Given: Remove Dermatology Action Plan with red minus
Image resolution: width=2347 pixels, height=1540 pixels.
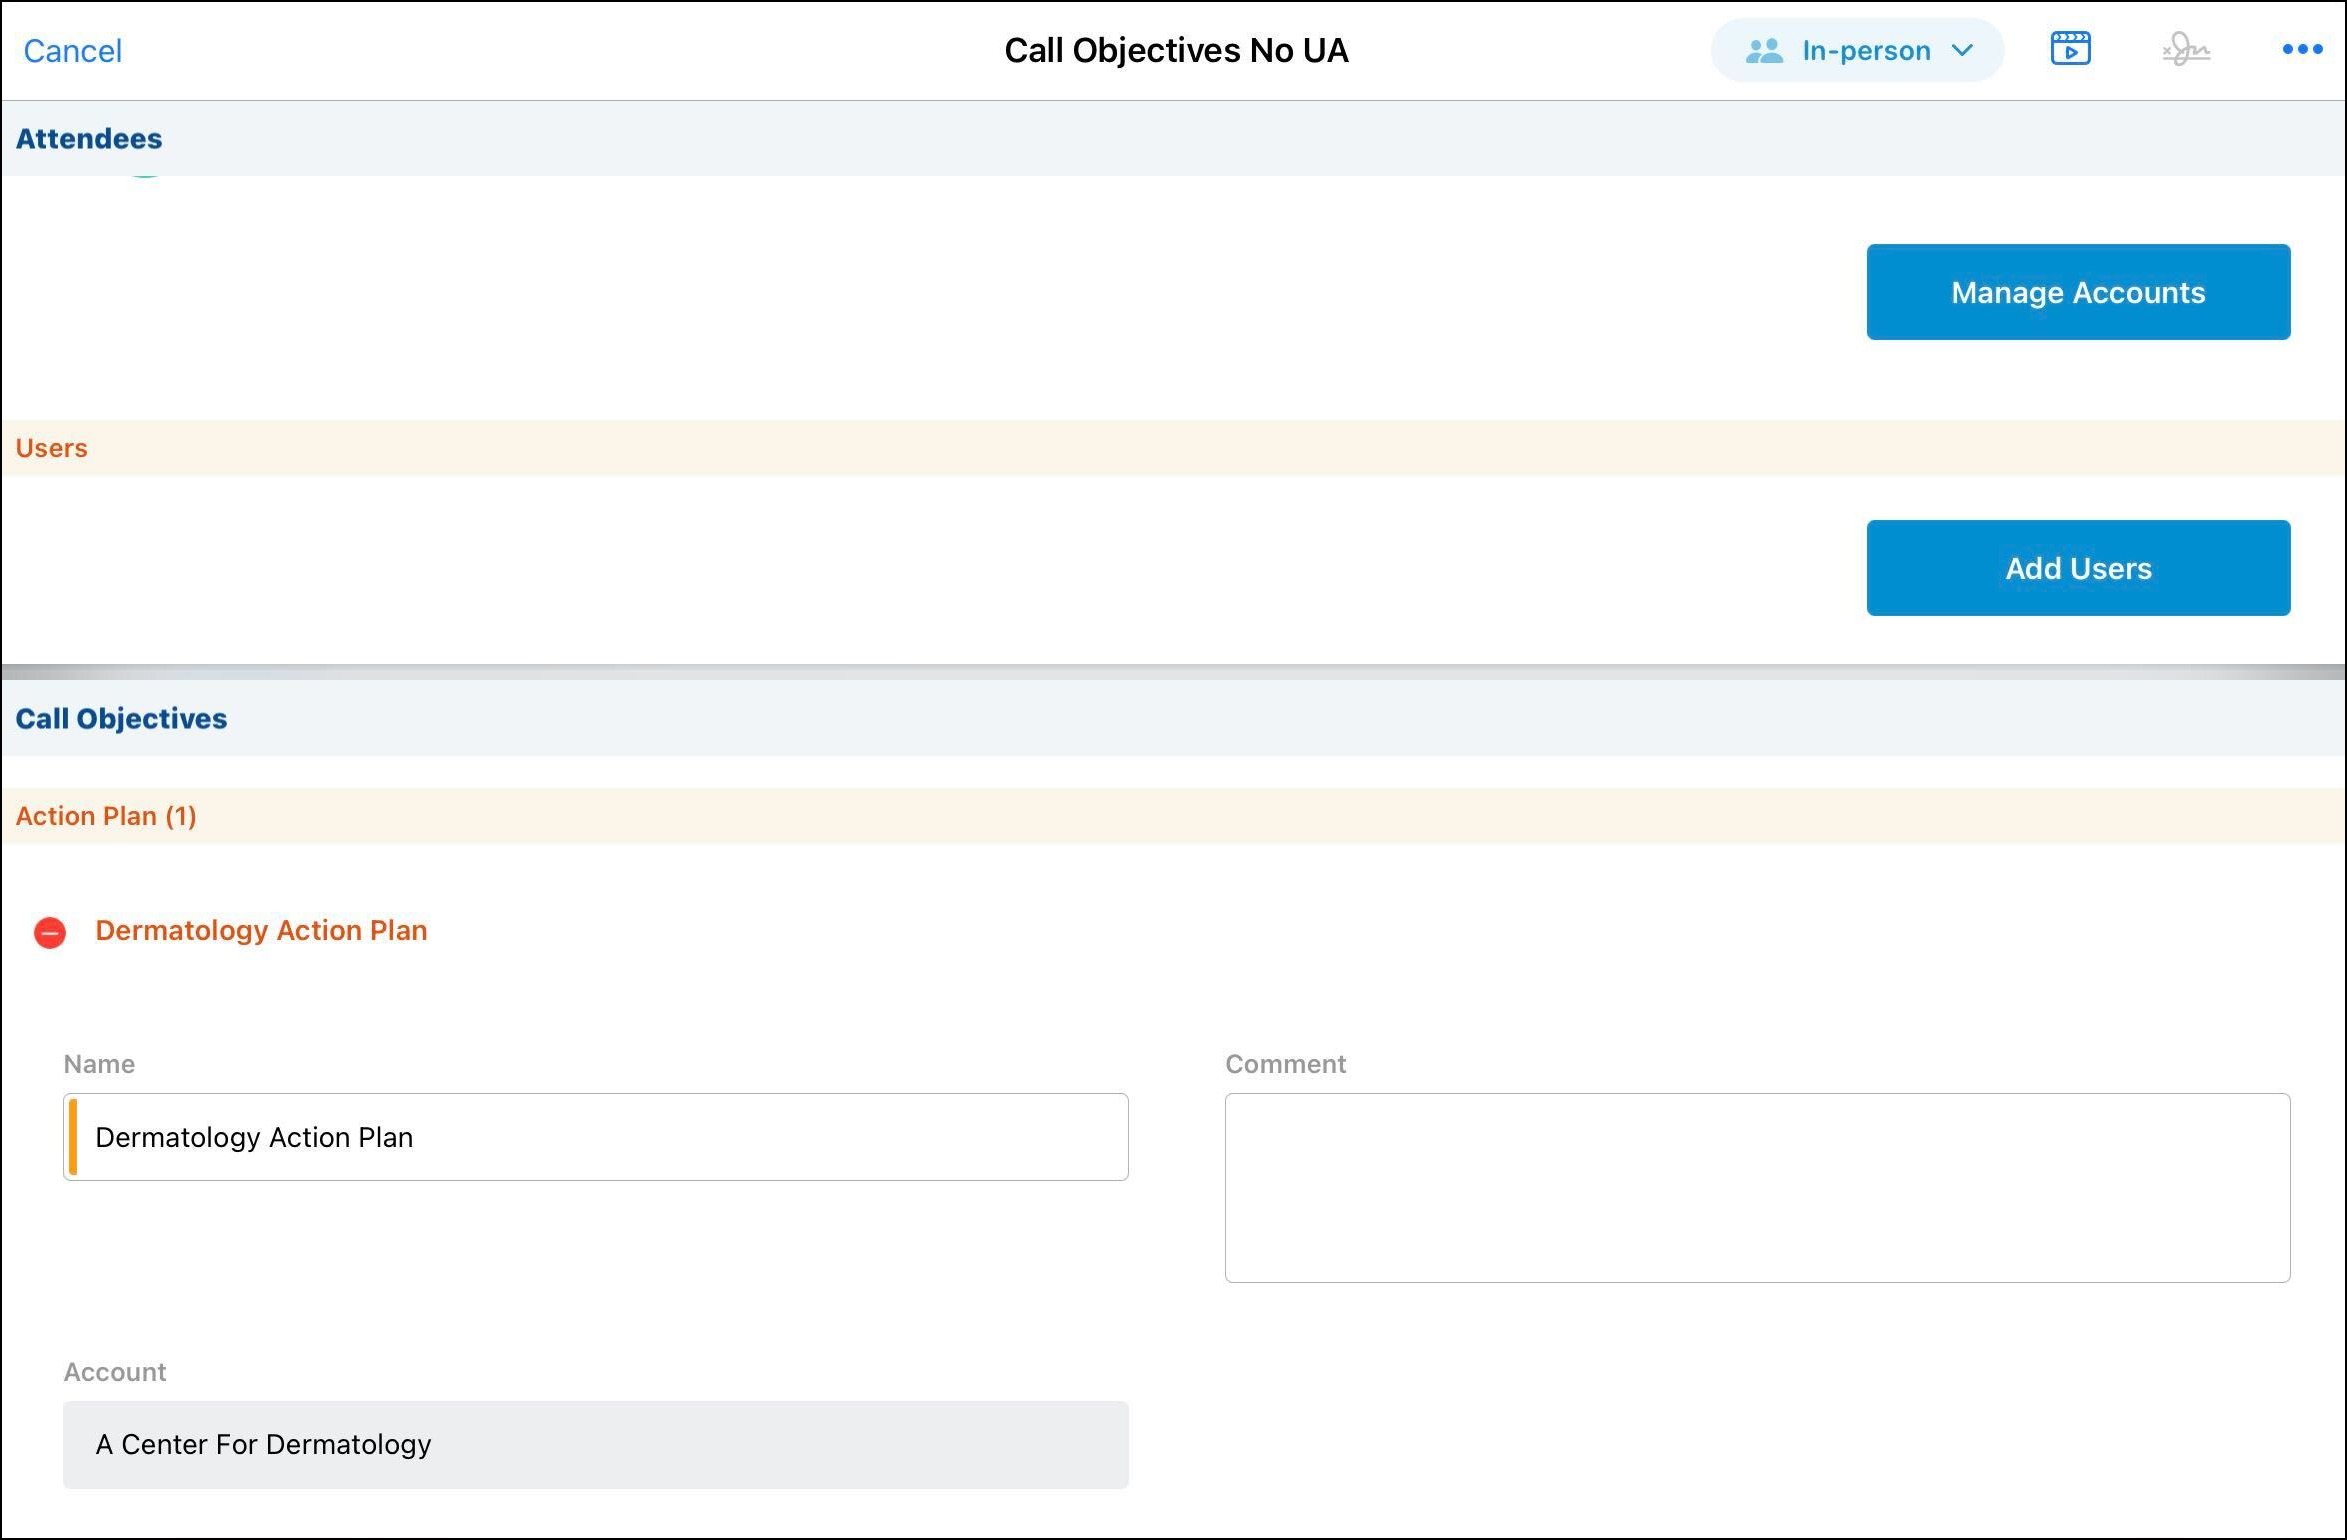Looking at the screenshot, I should click(x=50, y=932).
